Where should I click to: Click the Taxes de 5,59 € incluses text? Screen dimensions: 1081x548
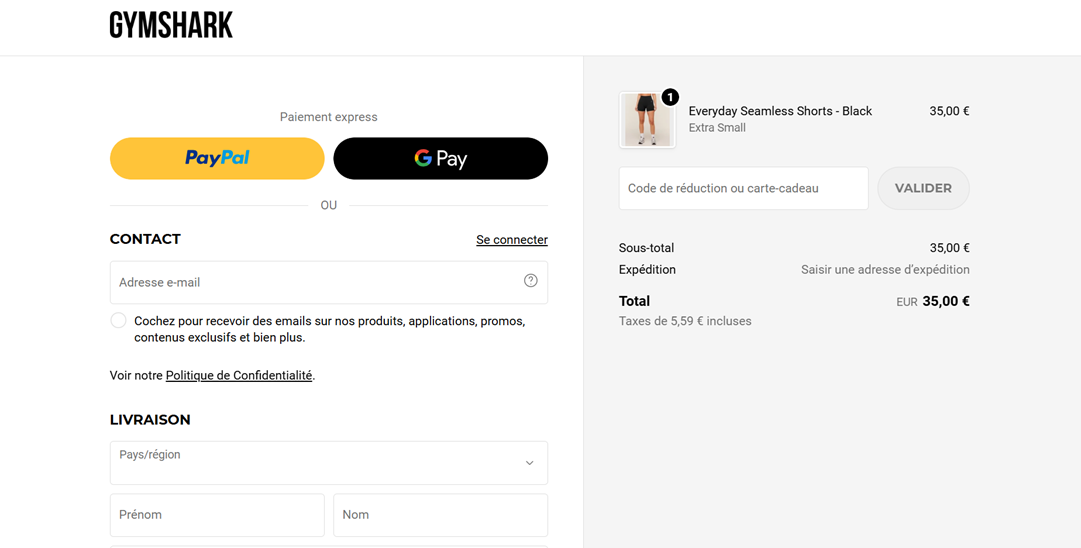point(685,321)
